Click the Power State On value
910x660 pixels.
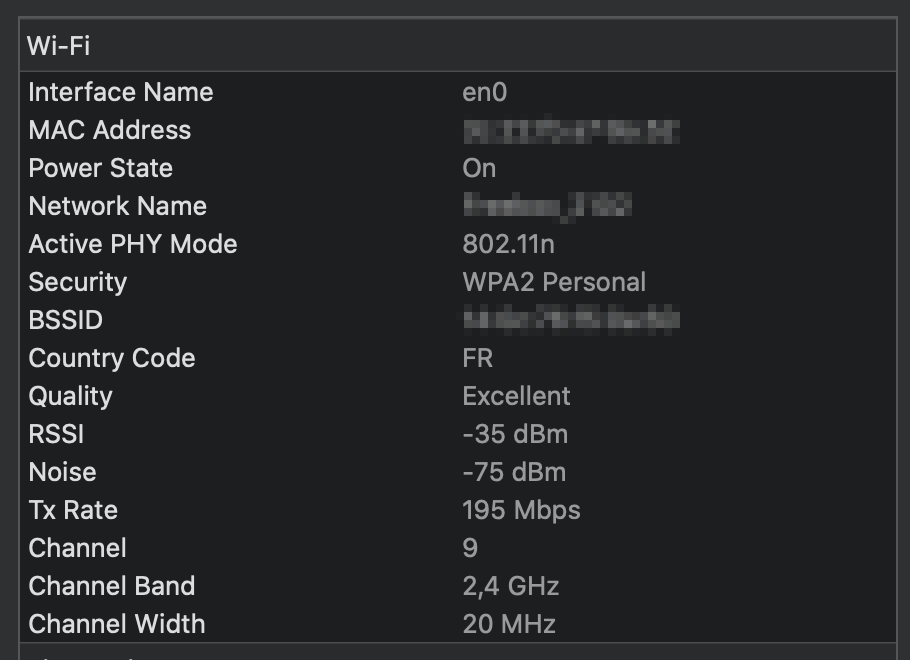(479, 168)
